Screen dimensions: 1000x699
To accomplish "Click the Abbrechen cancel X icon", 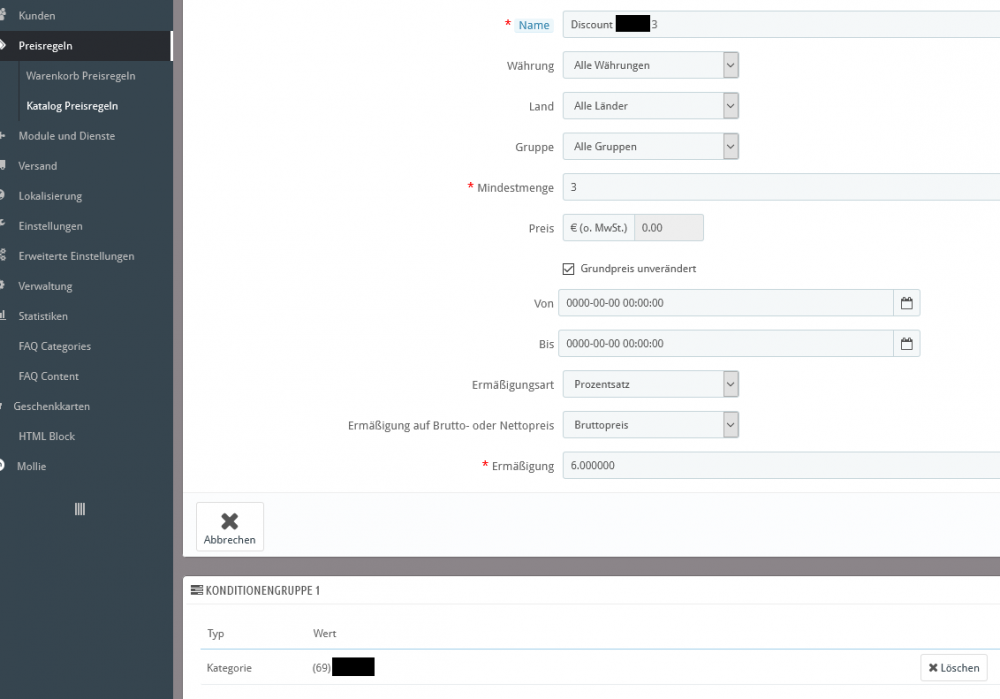I will pyautogui.click(x=229, y=521).
